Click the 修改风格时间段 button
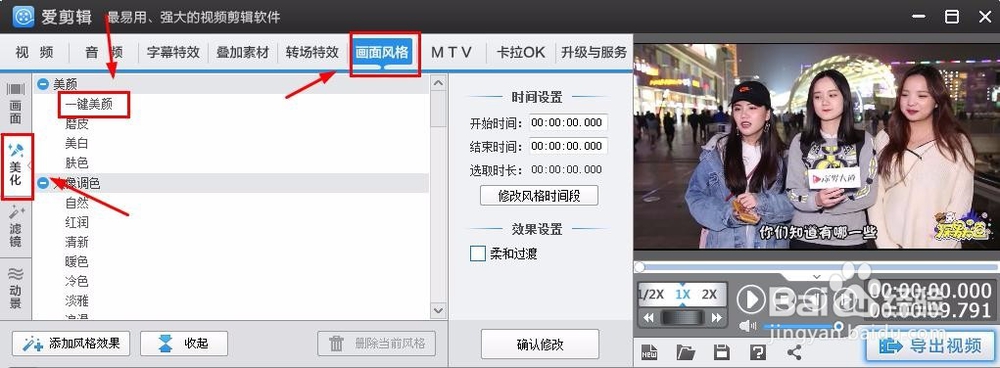 point(539,196)
